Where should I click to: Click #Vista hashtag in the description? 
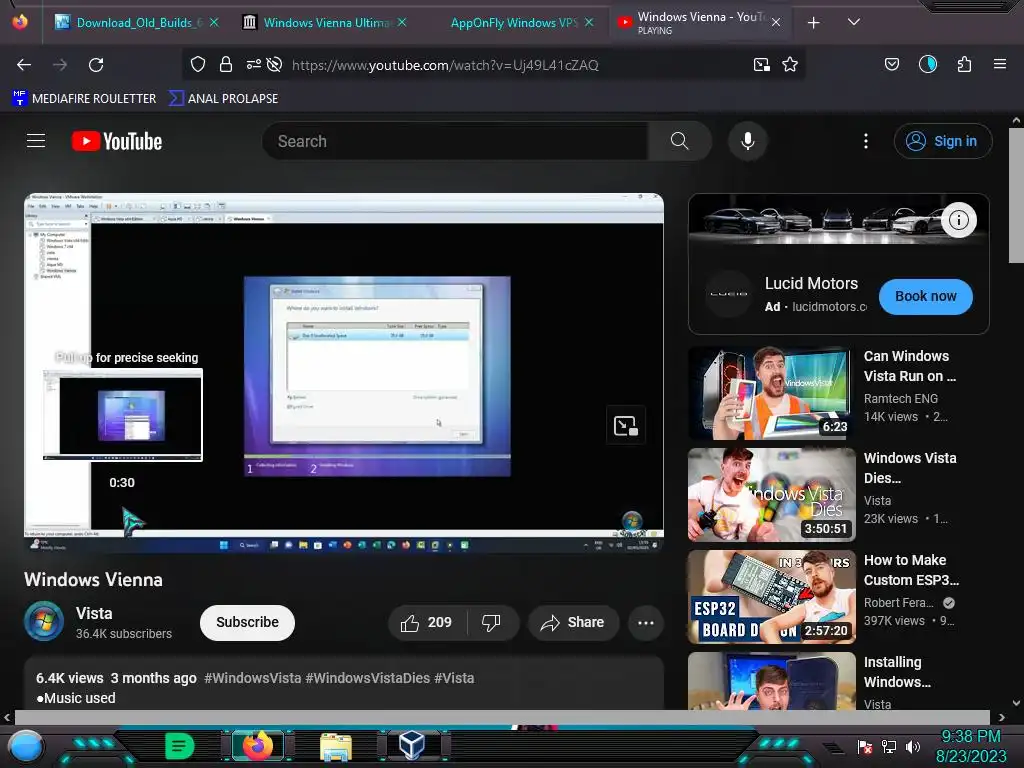(454, 678)
